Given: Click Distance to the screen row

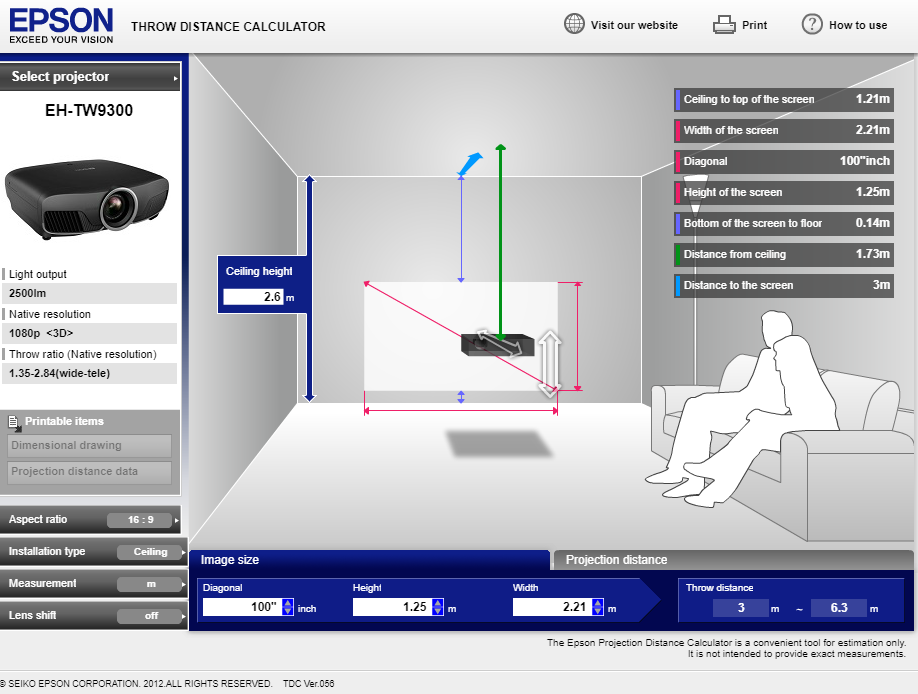Looking at the screenshot, I should point(784,286).
